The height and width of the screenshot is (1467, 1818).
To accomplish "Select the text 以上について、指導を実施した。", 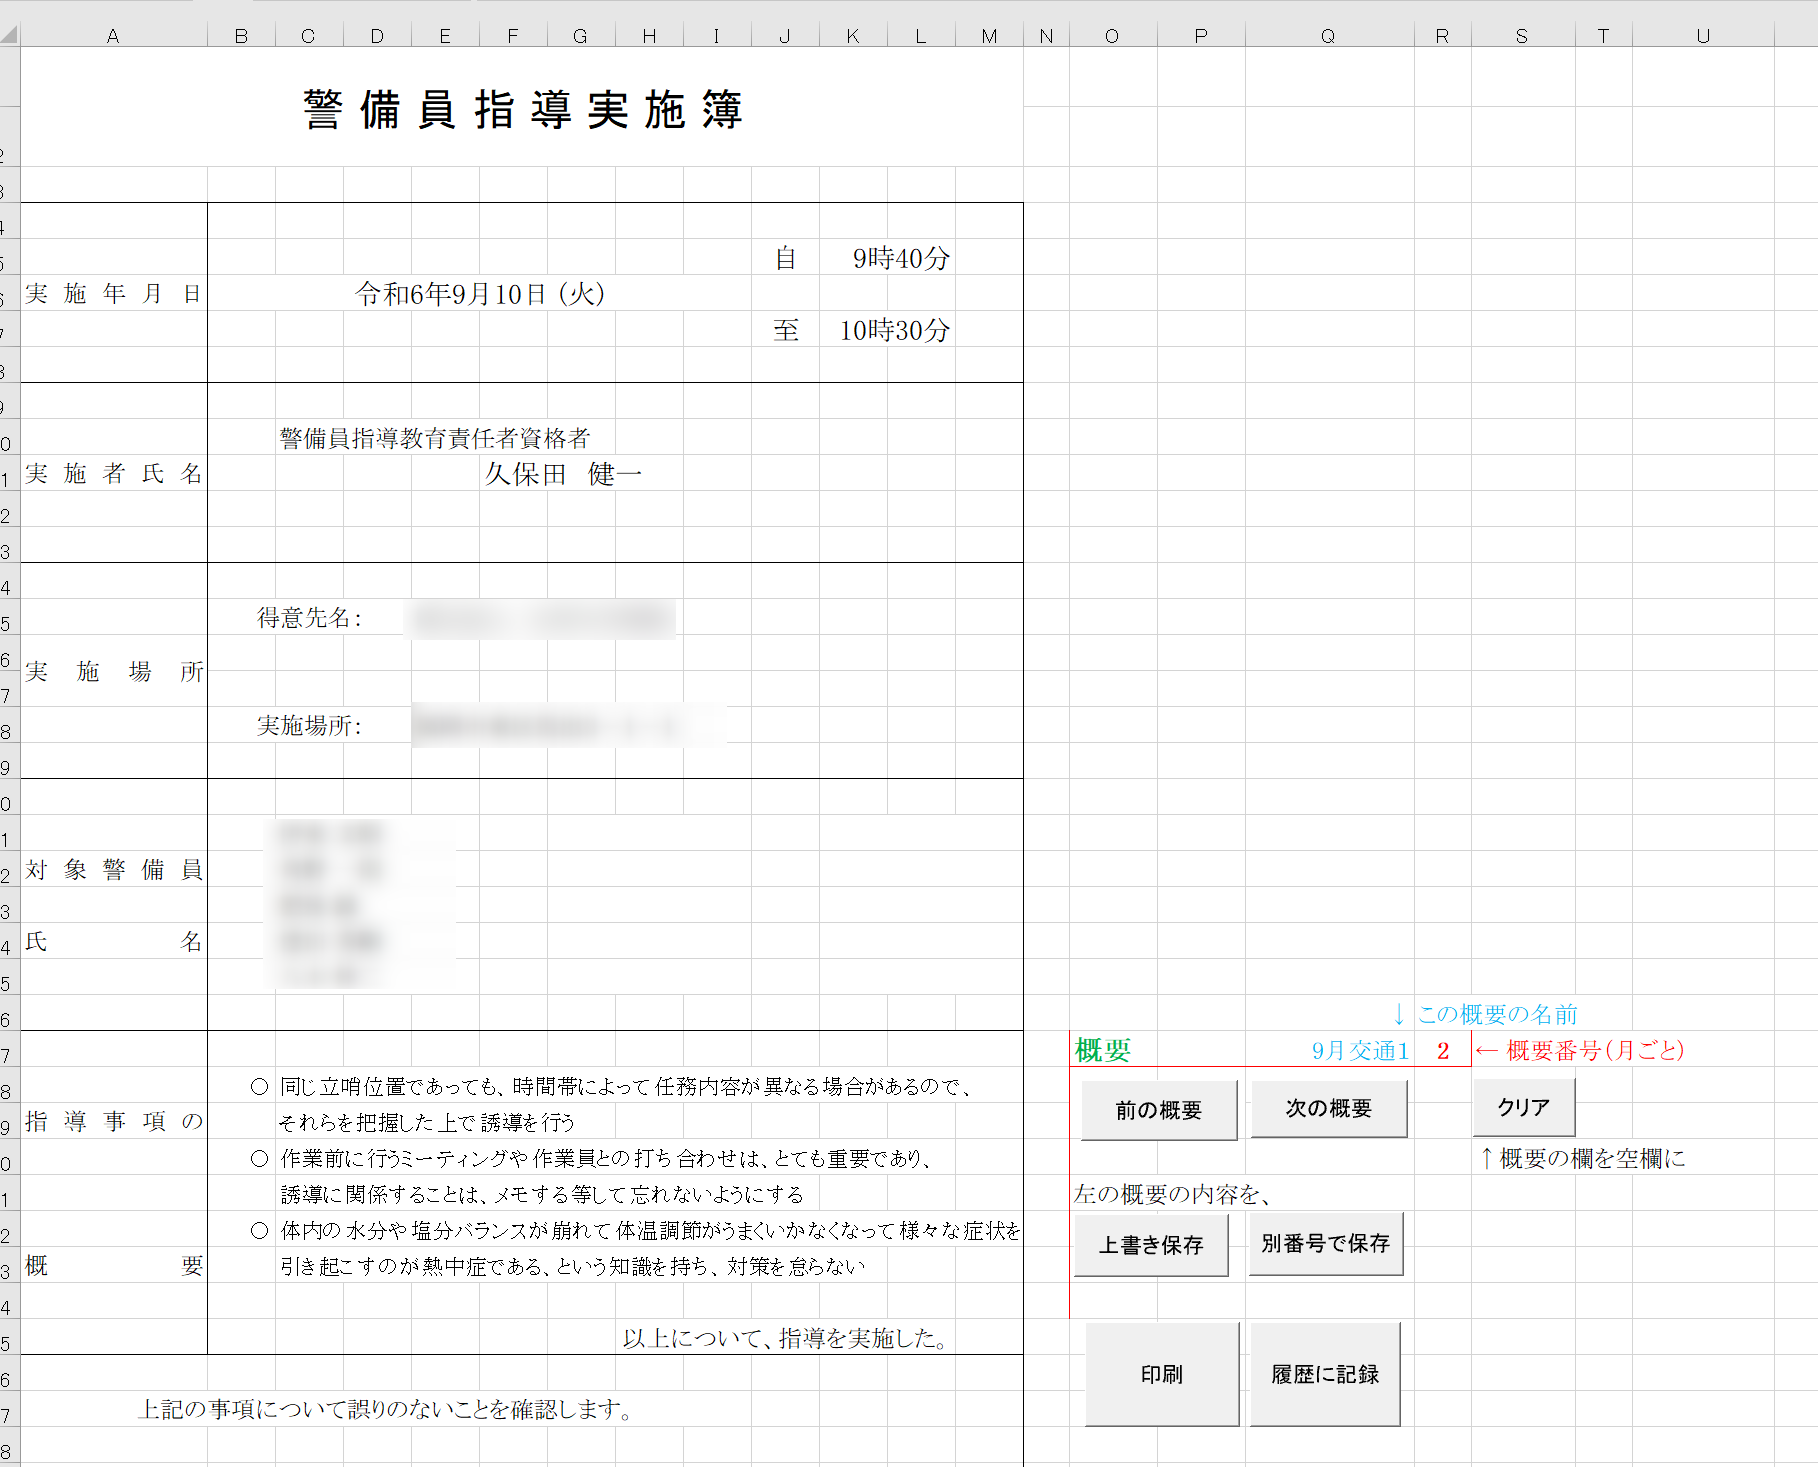I will [x=785, y=1338].
